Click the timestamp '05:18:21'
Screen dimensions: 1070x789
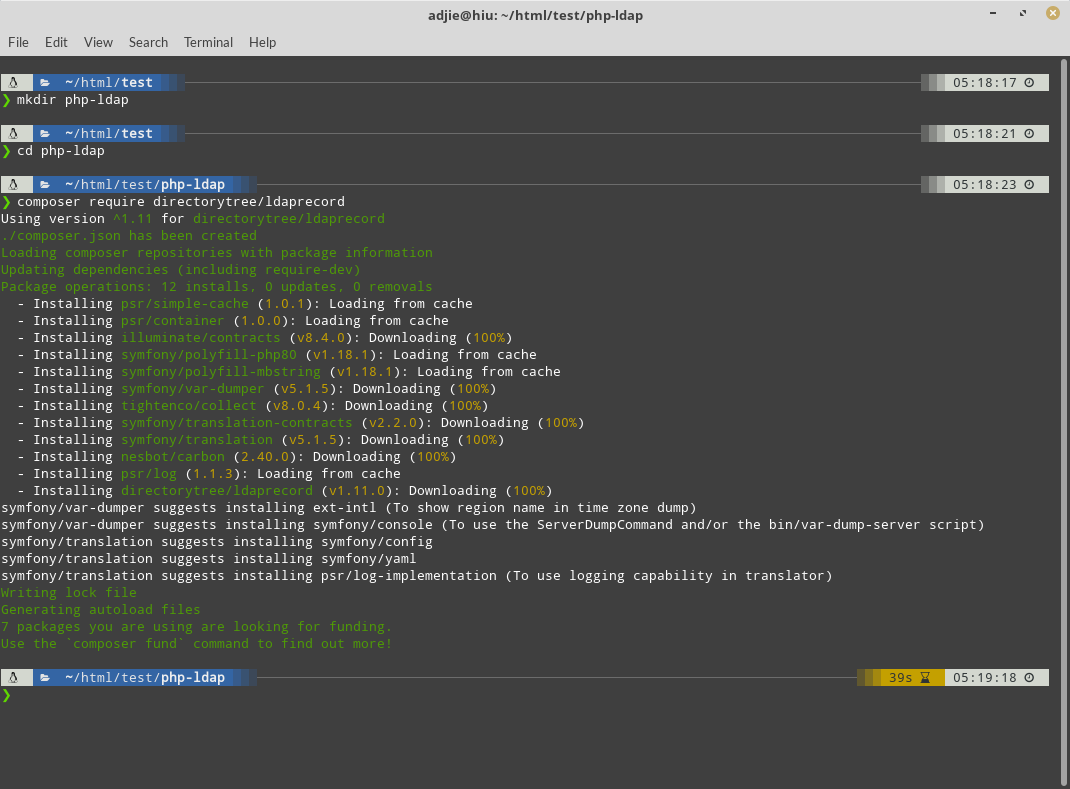[985, 134]
